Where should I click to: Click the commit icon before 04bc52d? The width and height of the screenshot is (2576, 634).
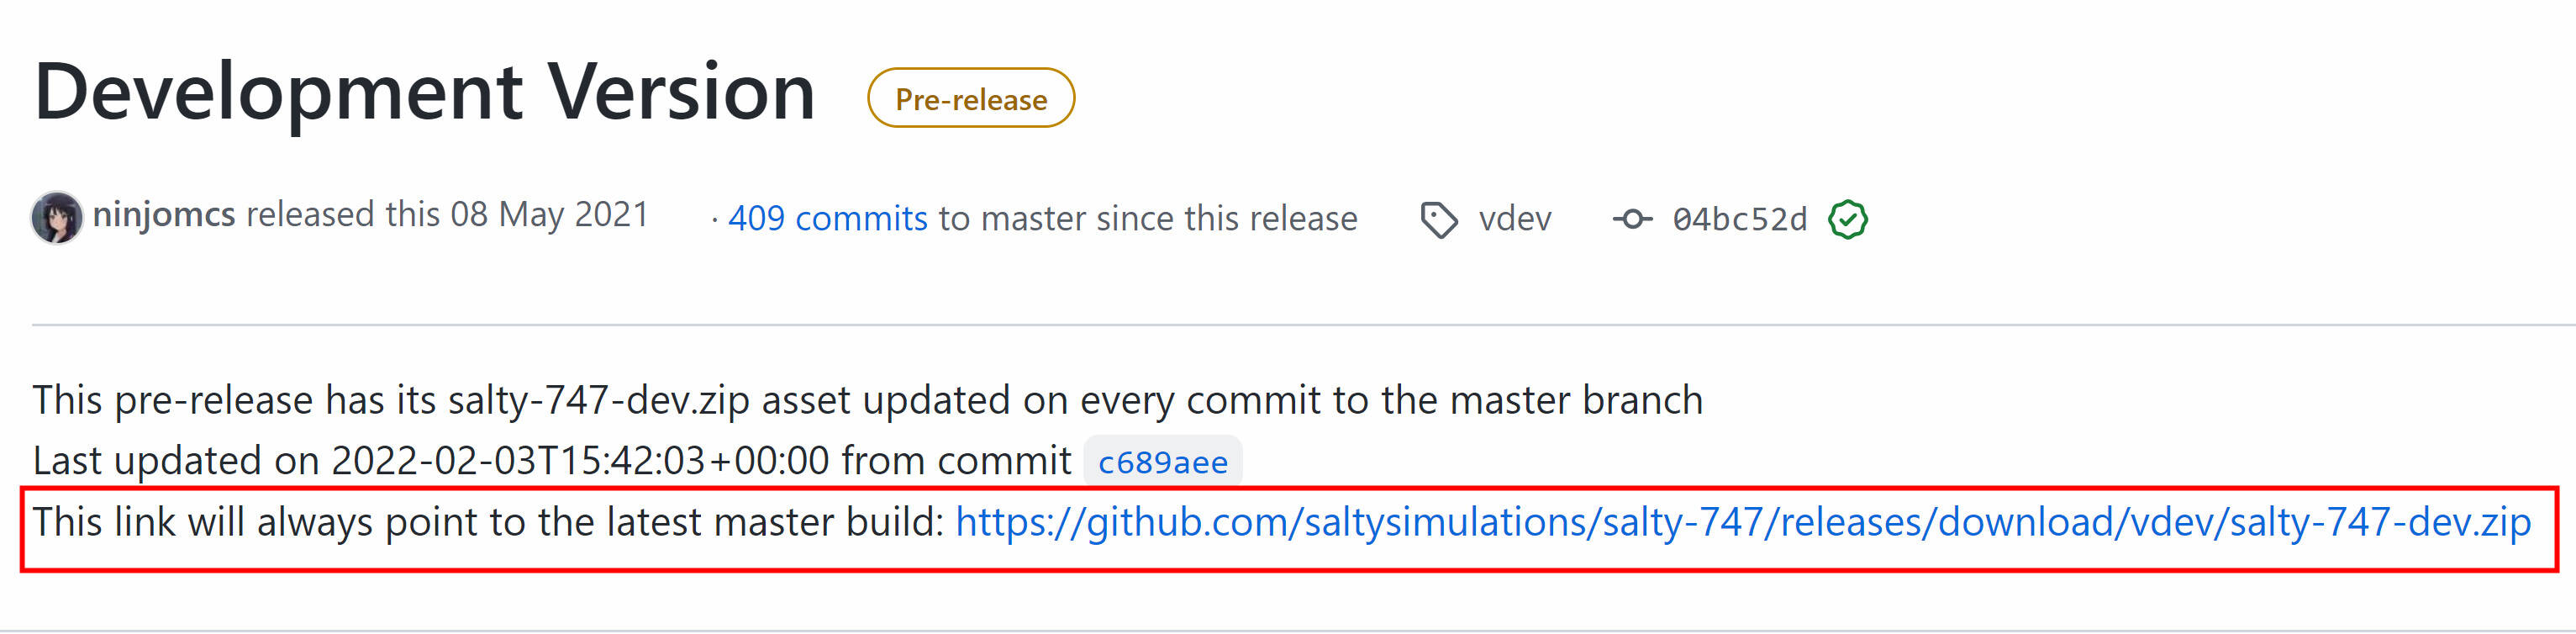1631,219
